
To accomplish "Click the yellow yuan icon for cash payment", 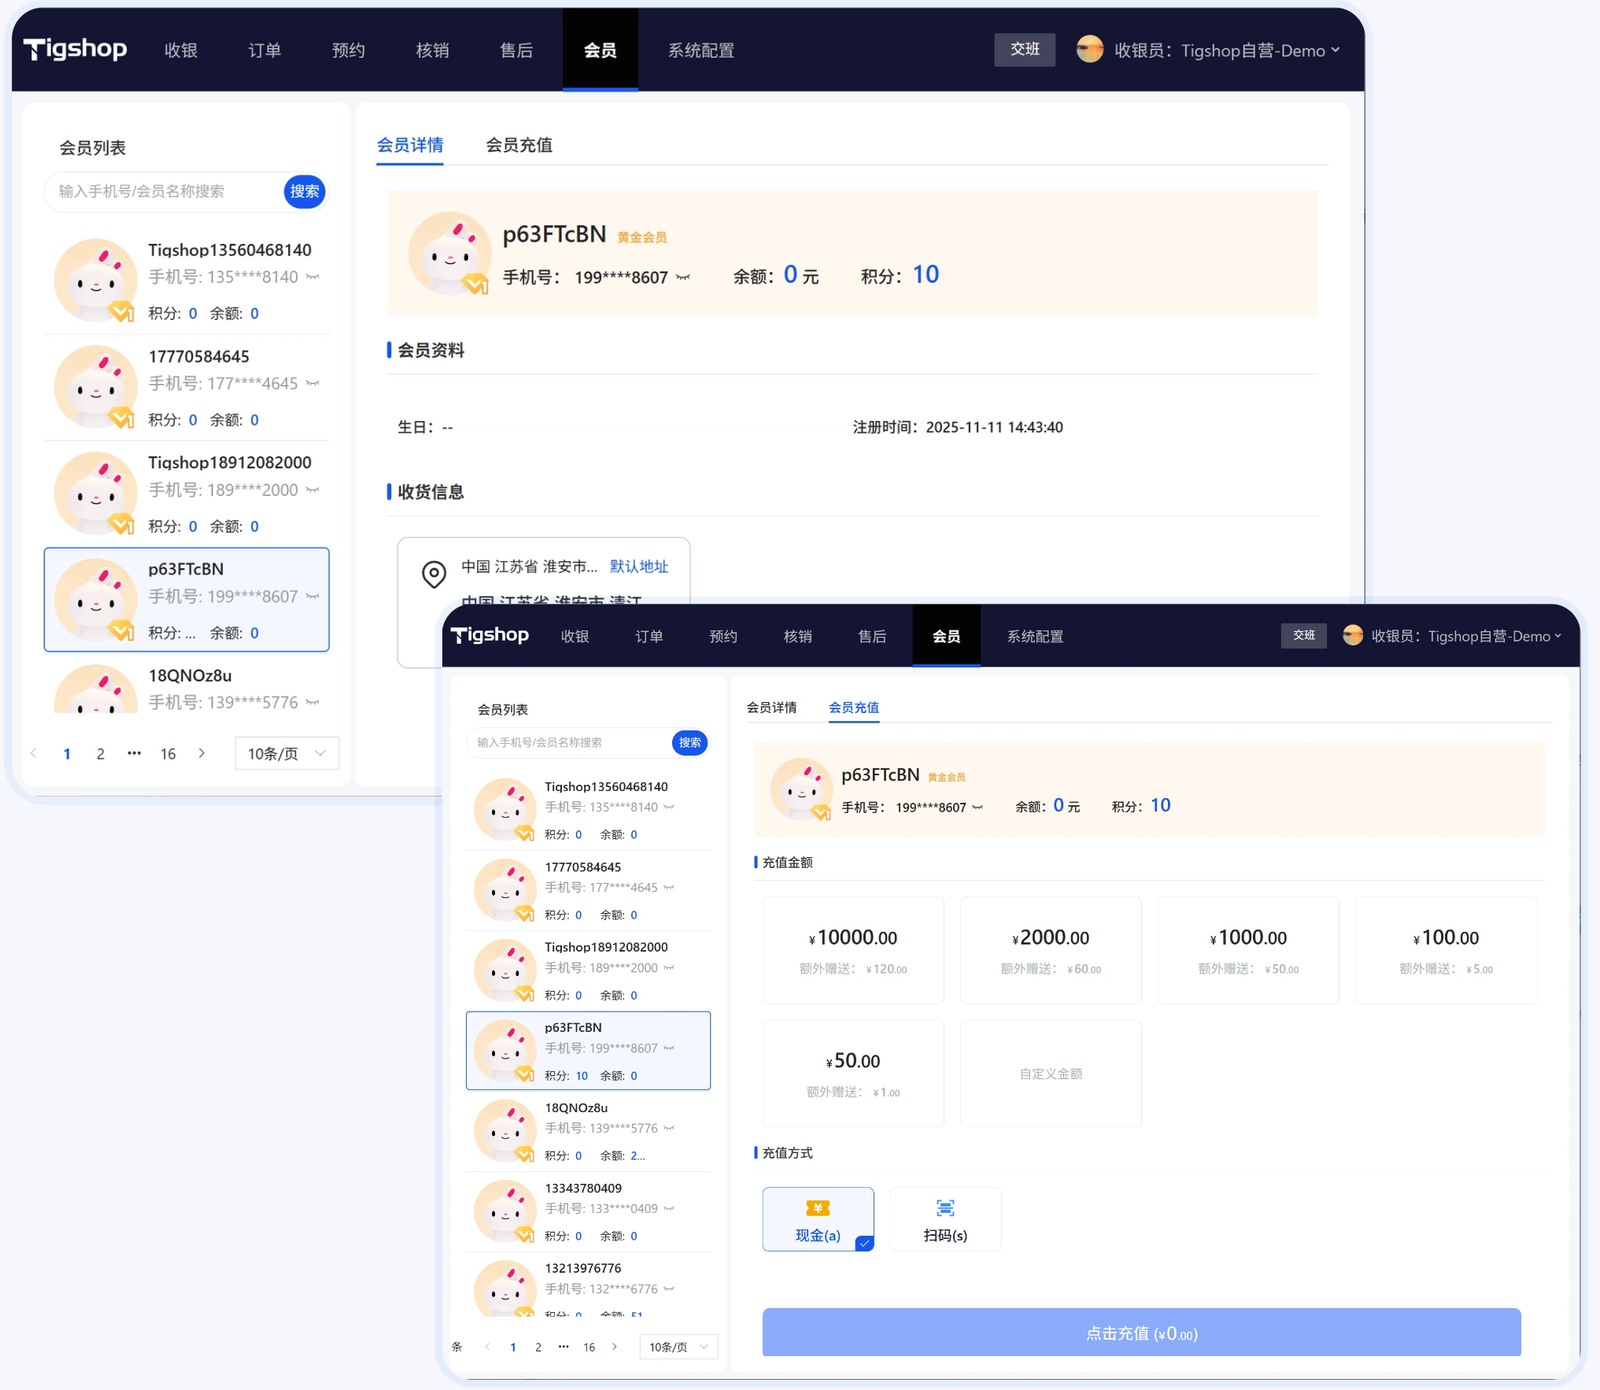I will pos(817,1208).
